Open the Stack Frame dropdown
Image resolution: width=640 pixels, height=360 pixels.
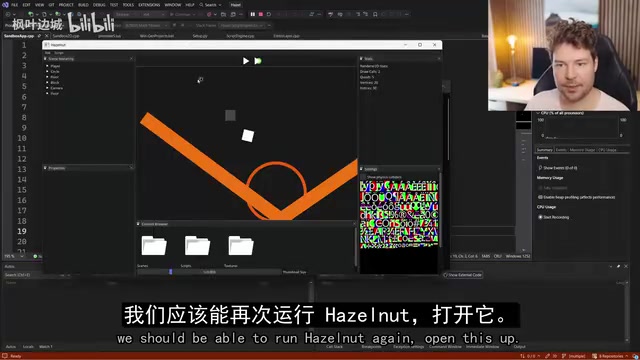pyautogui.click(x=242, y=25)
